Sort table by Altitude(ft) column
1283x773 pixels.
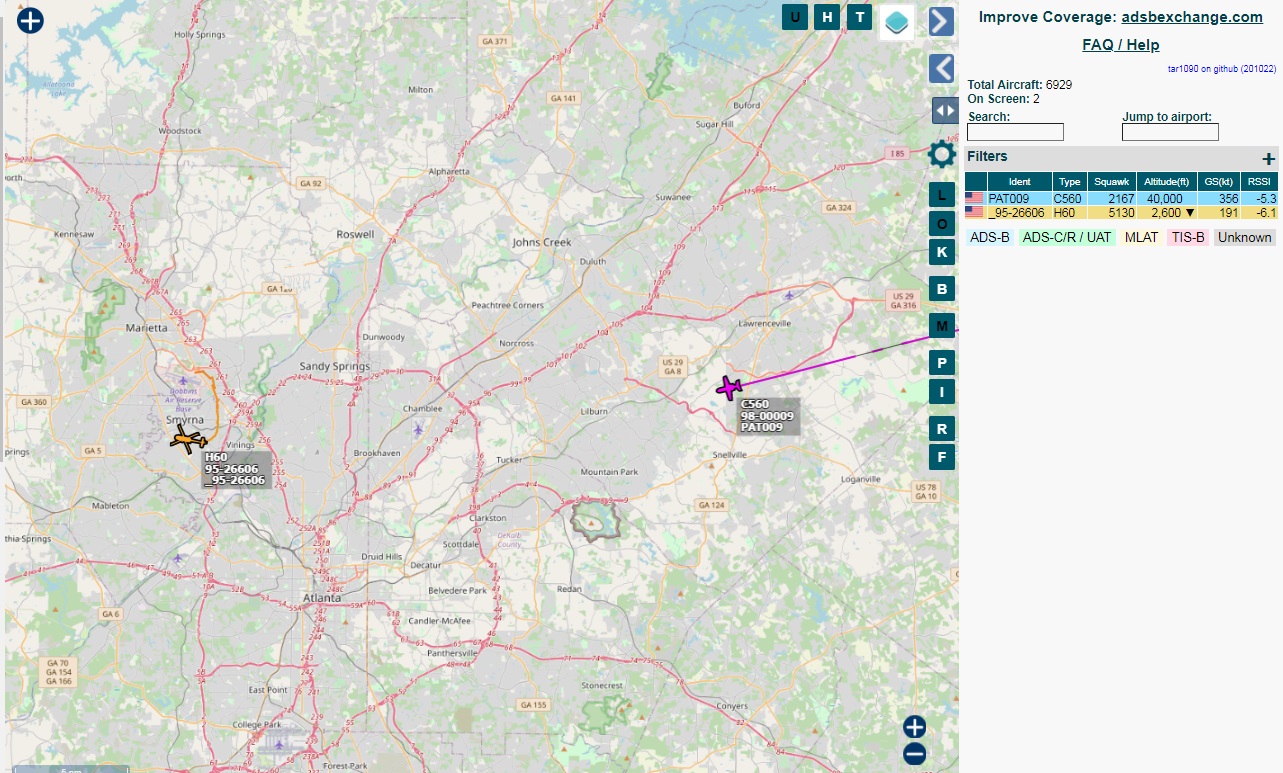click(1167, 182)
